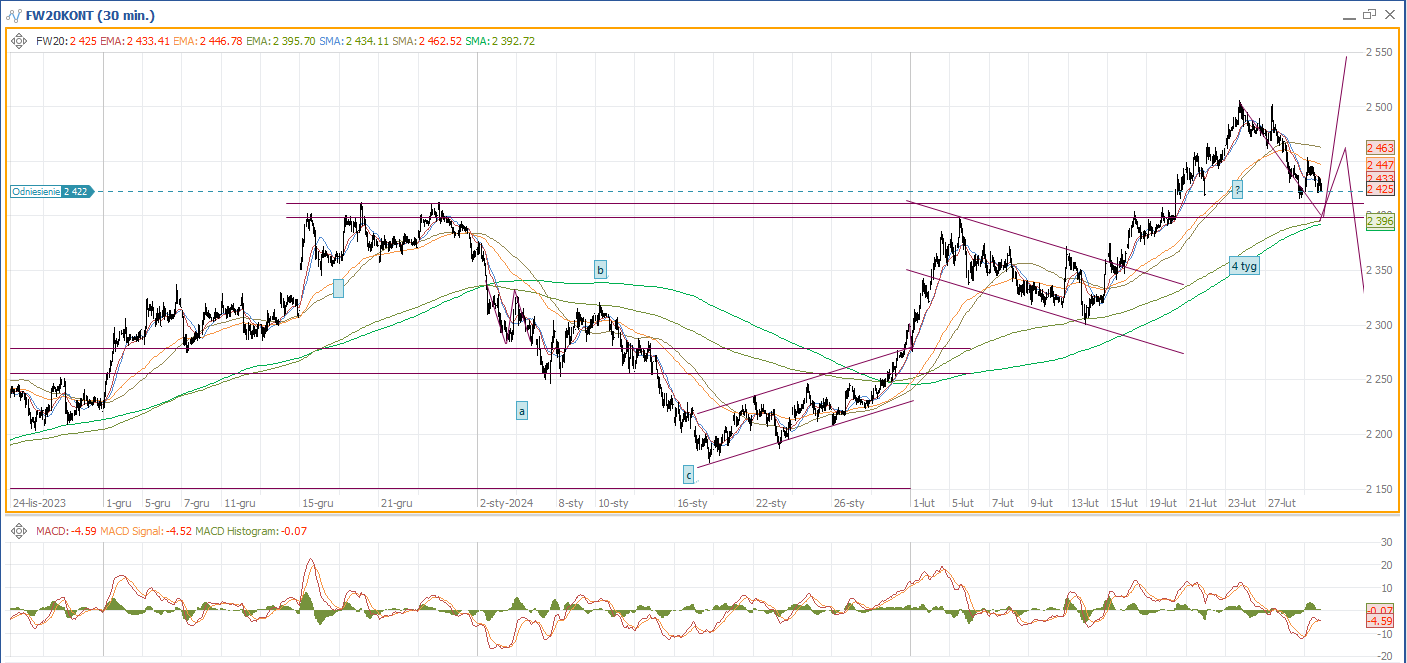Click the MACD Histogram legend label

pyautogui.click(x=256, y=531)
